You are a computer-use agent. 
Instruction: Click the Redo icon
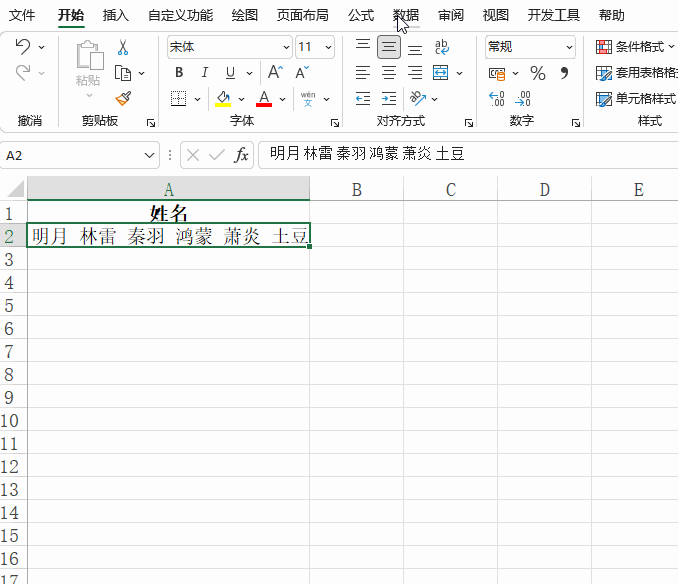23,73
